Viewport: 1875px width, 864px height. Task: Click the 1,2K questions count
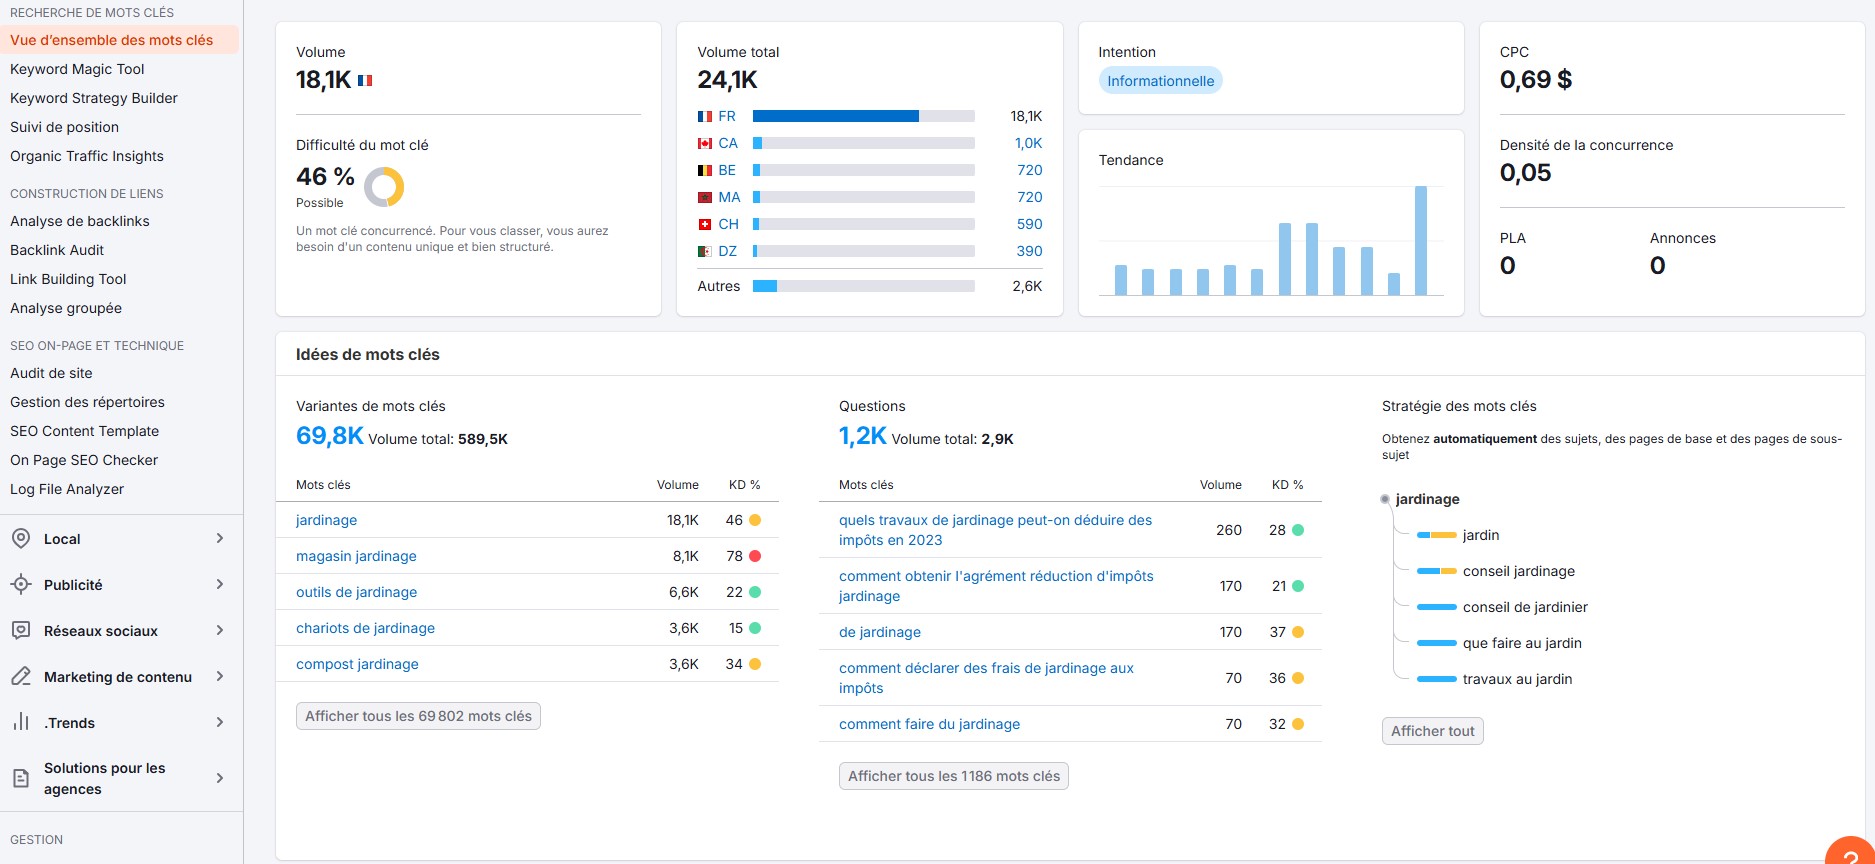[863, 436]
